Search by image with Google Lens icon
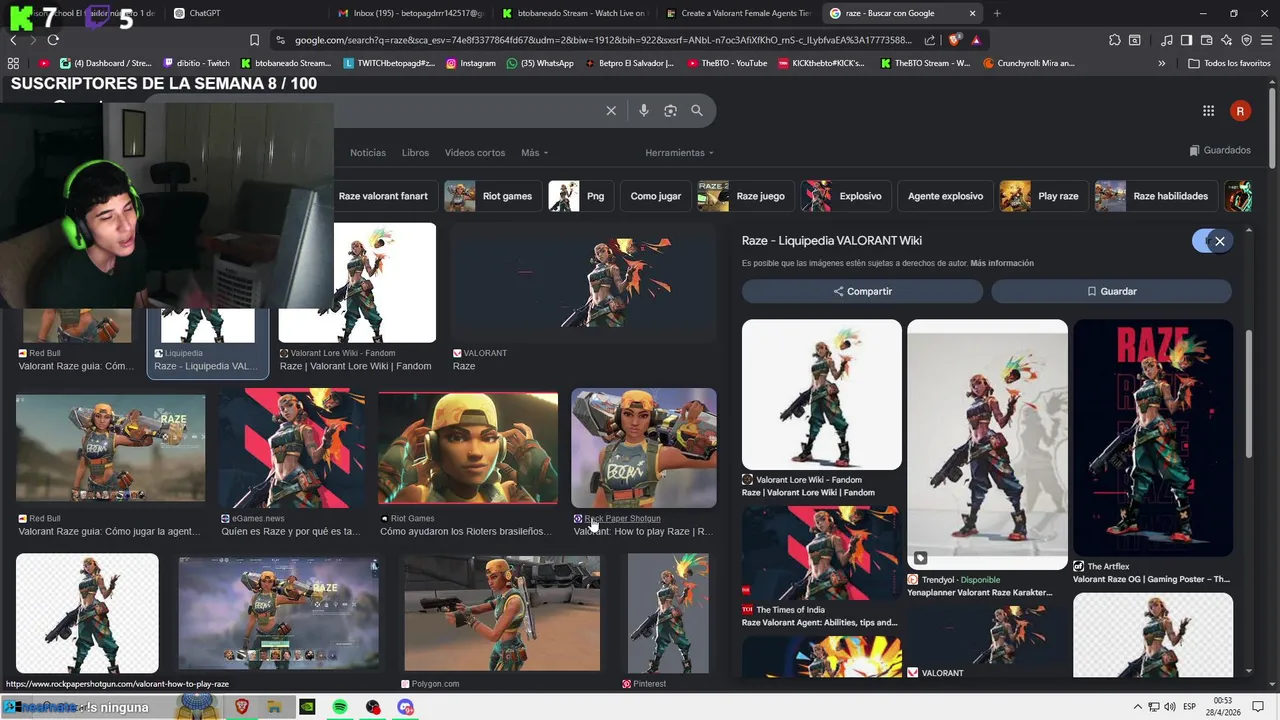This screenshot has height=720, width=1280. tap(670, 111)
